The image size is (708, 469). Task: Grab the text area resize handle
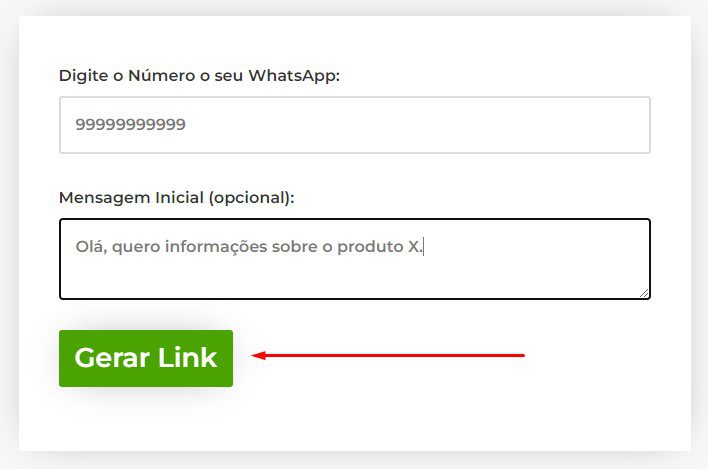coord(644,293)
